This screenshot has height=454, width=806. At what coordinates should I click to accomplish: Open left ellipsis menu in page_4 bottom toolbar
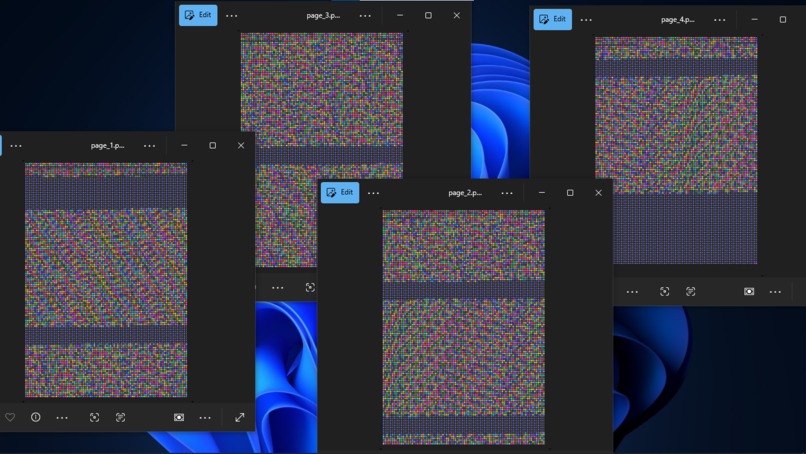click(632, 292)
